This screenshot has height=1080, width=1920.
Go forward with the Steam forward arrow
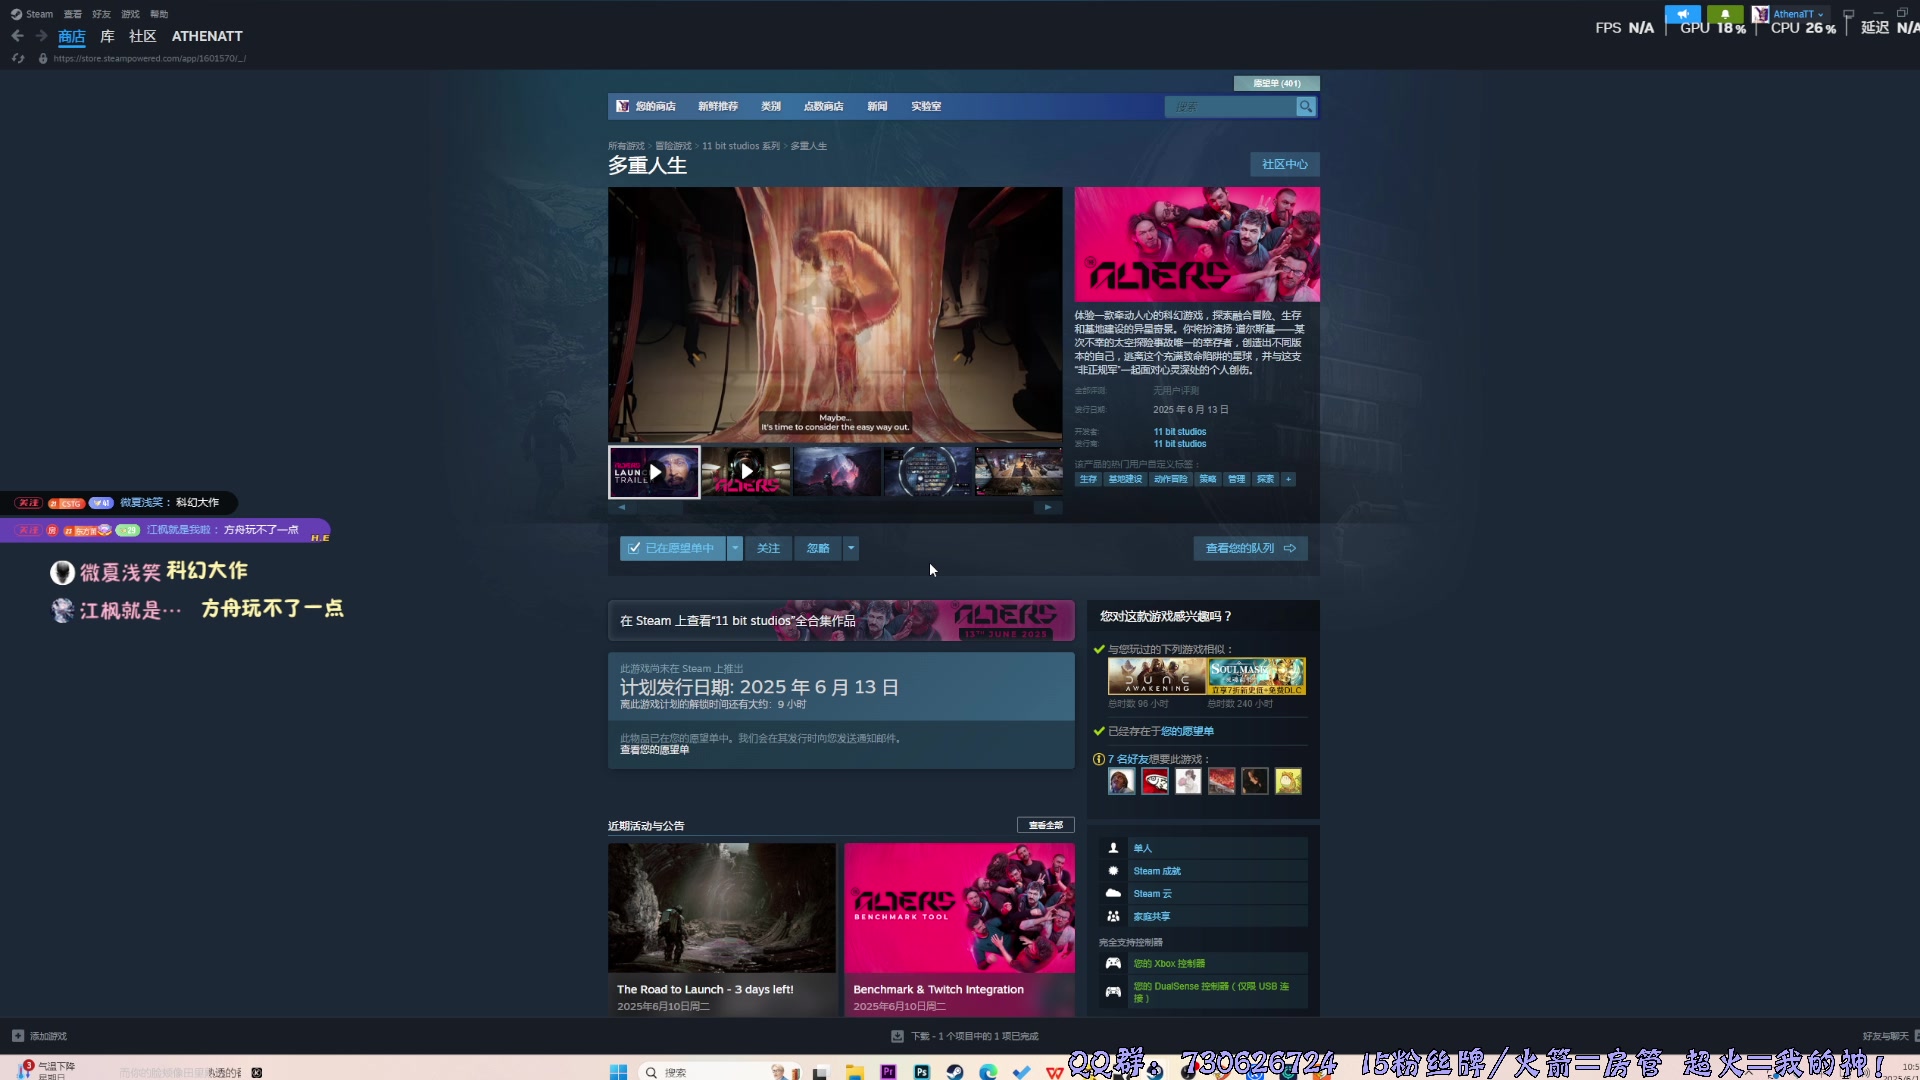[41, 36]
